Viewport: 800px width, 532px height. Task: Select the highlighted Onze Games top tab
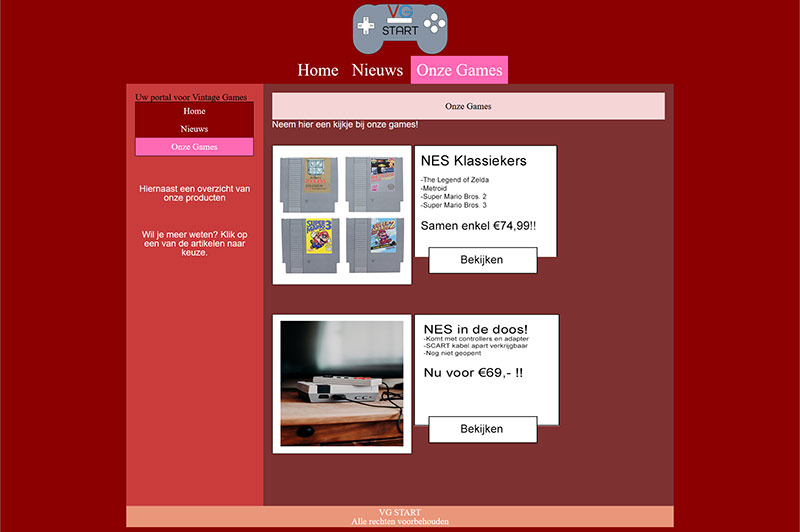pos(459,70)
